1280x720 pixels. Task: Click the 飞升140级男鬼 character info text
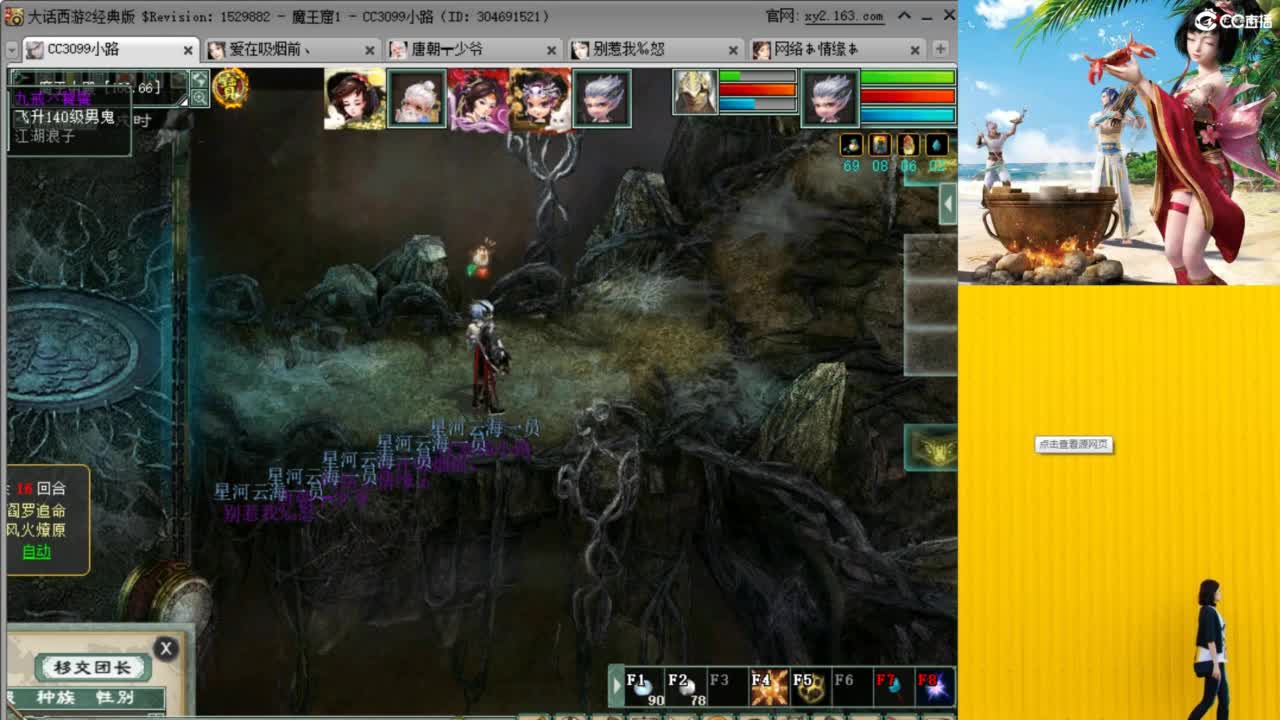pyautogui.click(x=63, y=117)
